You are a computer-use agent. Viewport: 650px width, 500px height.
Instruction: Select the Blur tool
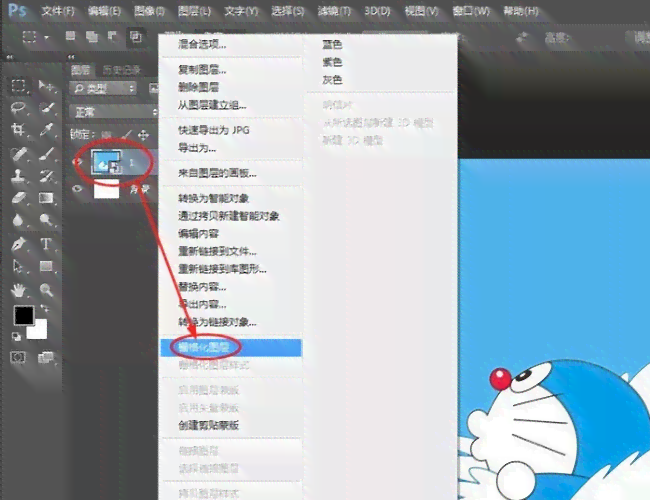click(x=18, y=220)
